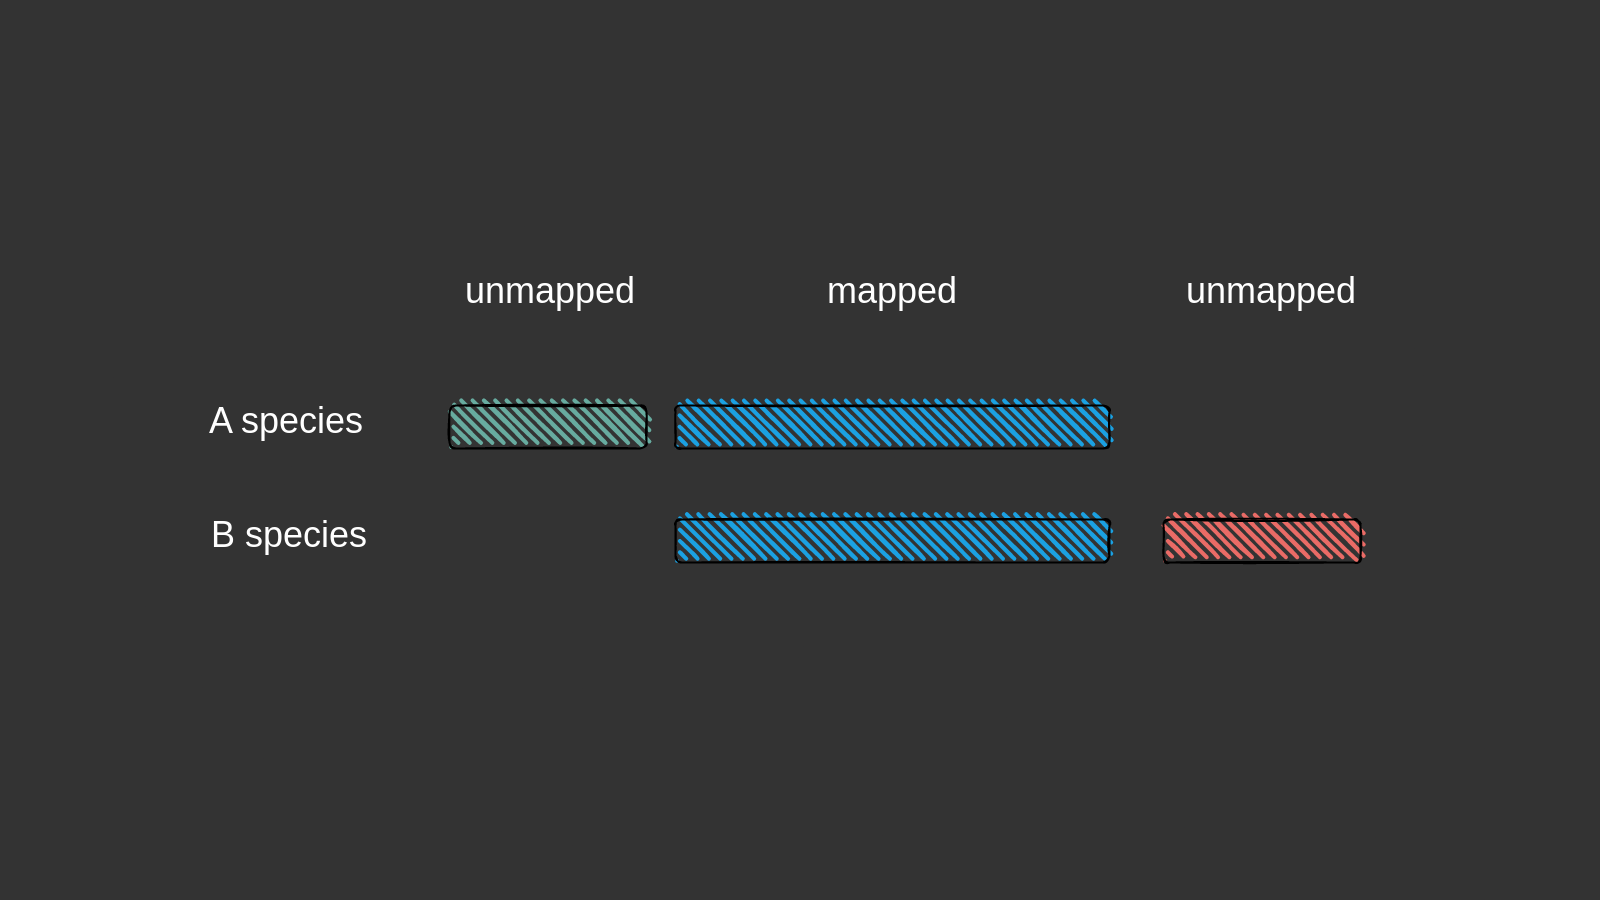Click the word 'species' in the A row label

[x=302, y=422]
